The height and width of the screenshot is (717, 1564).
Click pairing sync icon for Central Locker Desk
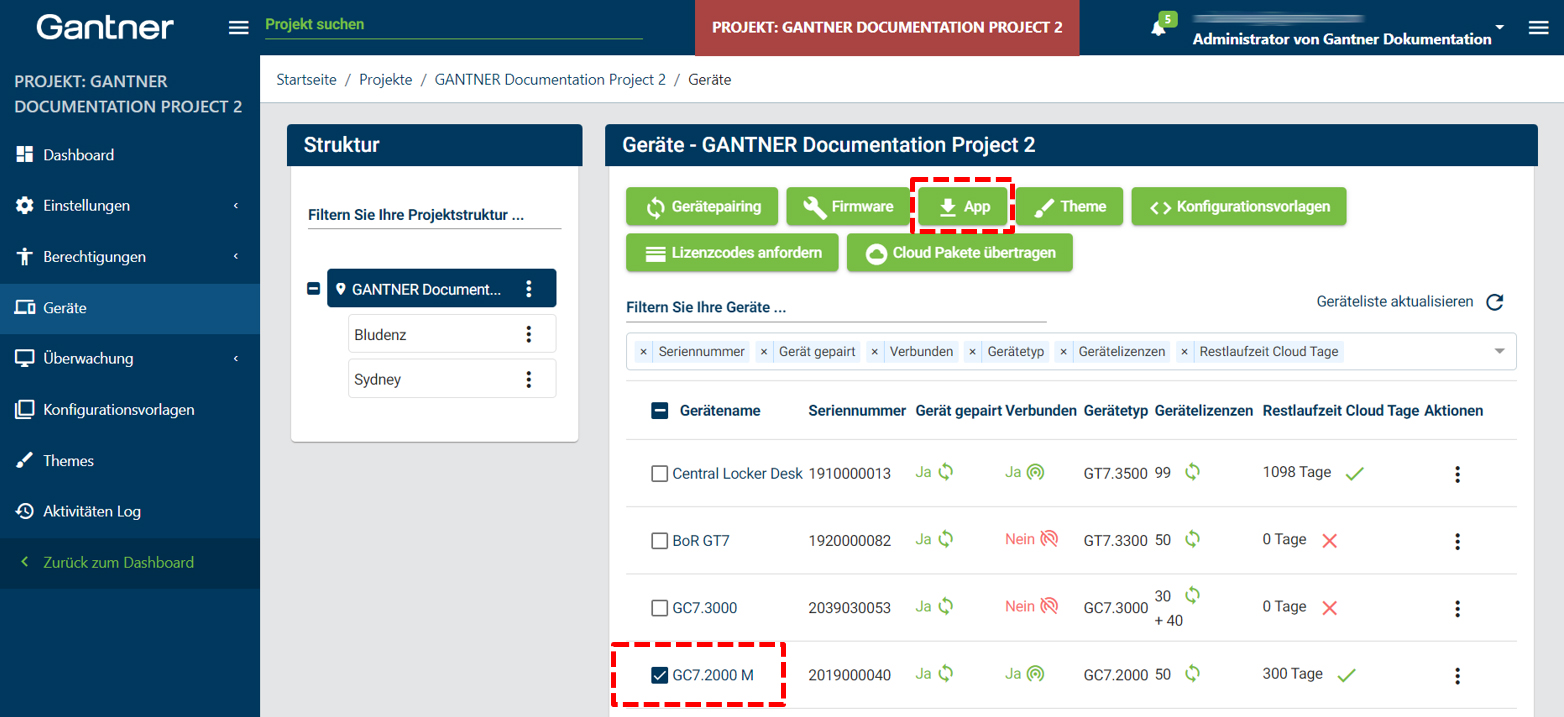pos(945,472)
